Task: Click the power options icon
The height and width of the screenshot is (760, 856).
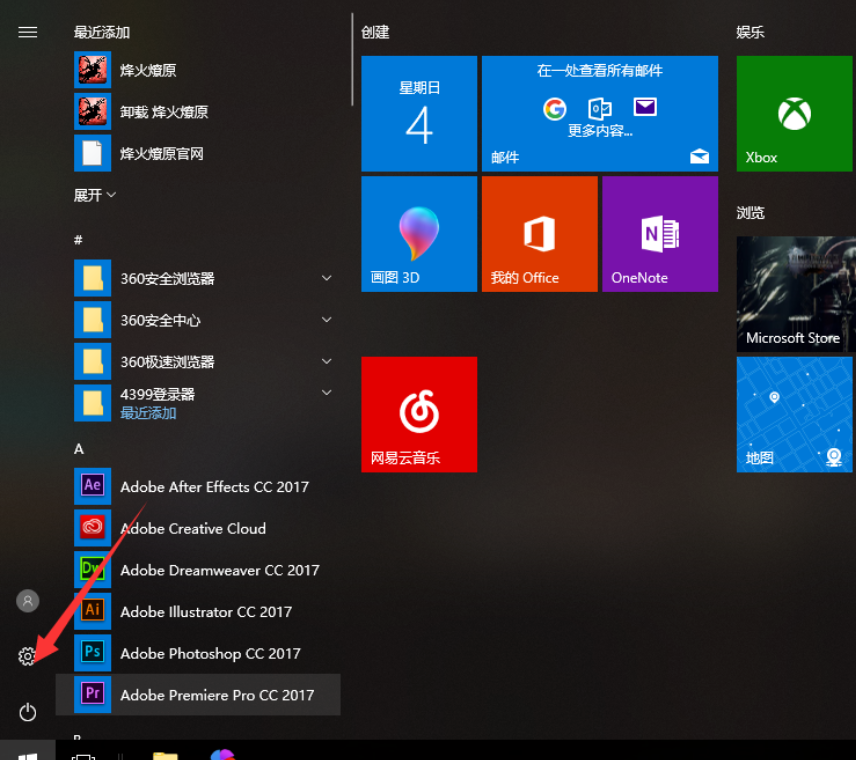Action: (27, 713)
